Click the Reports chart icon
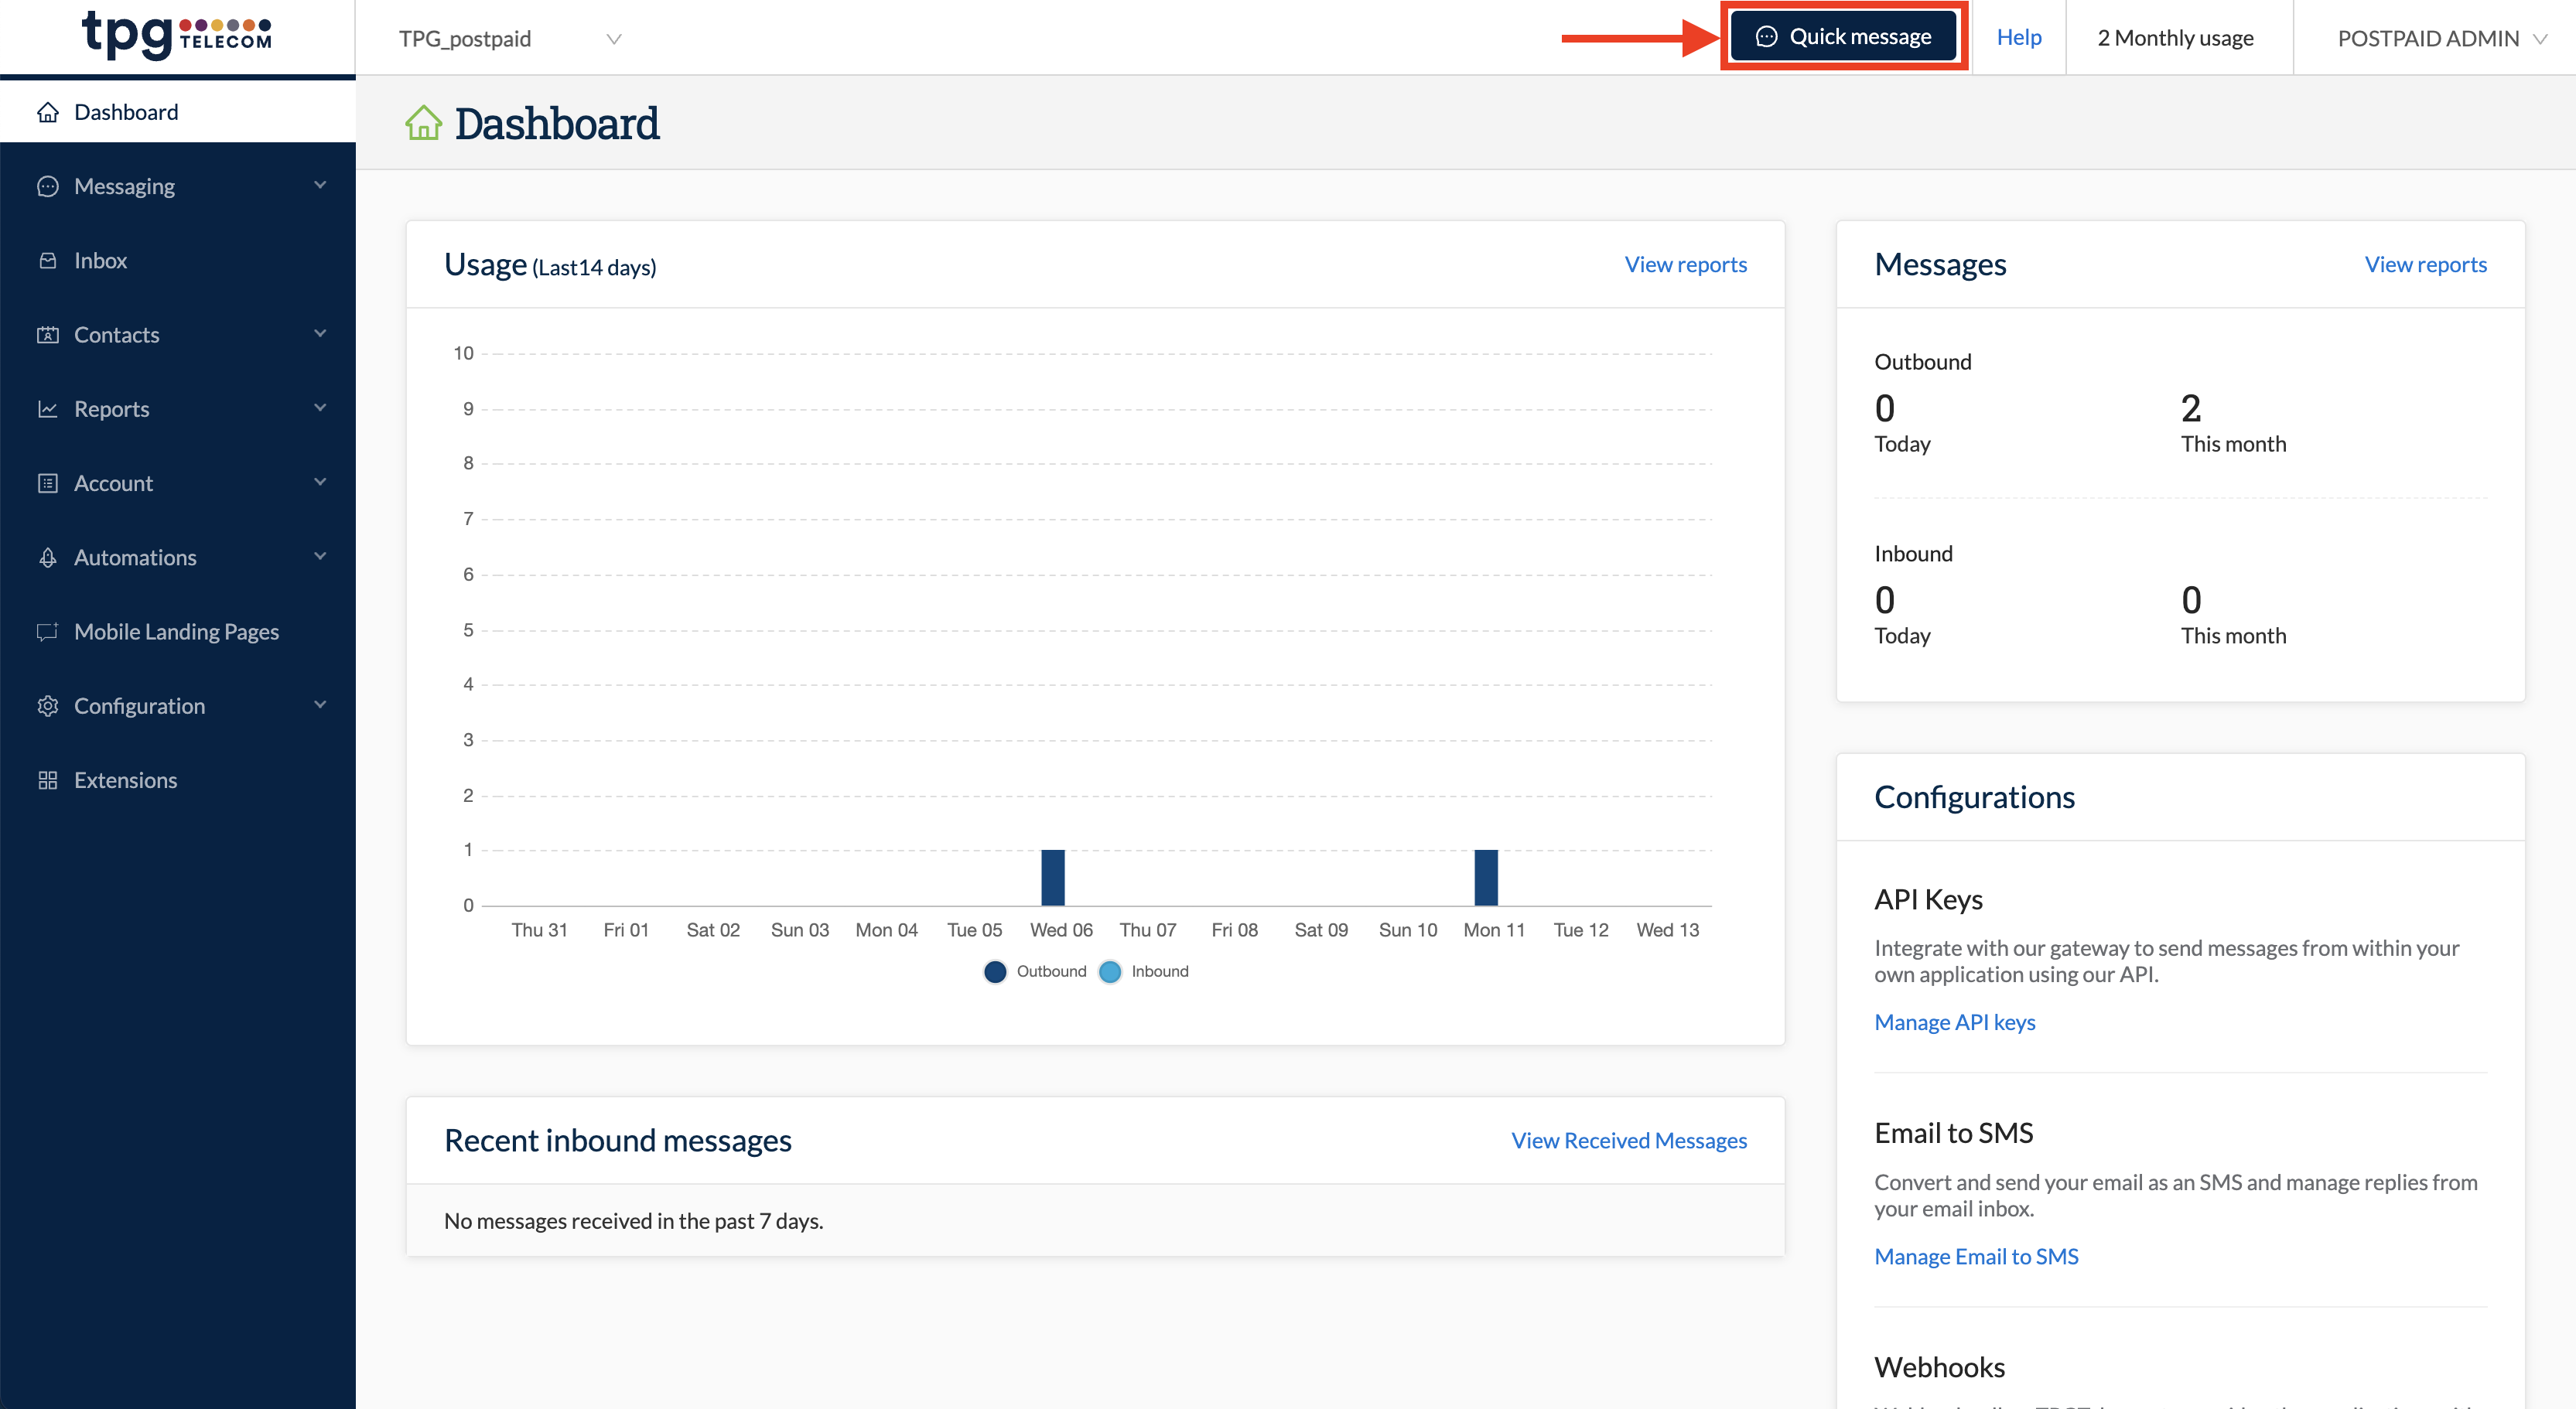Viewport: 2576px width, 1409px height. point(47,409)
